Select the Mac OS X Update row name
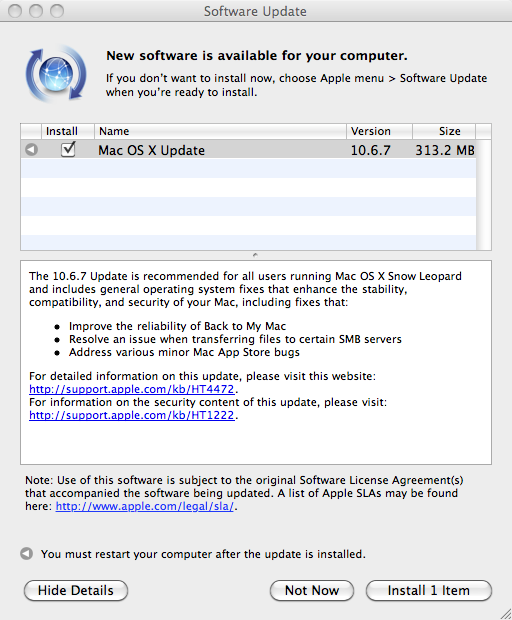This screenshot has height=620, width=512. (151, 150)
